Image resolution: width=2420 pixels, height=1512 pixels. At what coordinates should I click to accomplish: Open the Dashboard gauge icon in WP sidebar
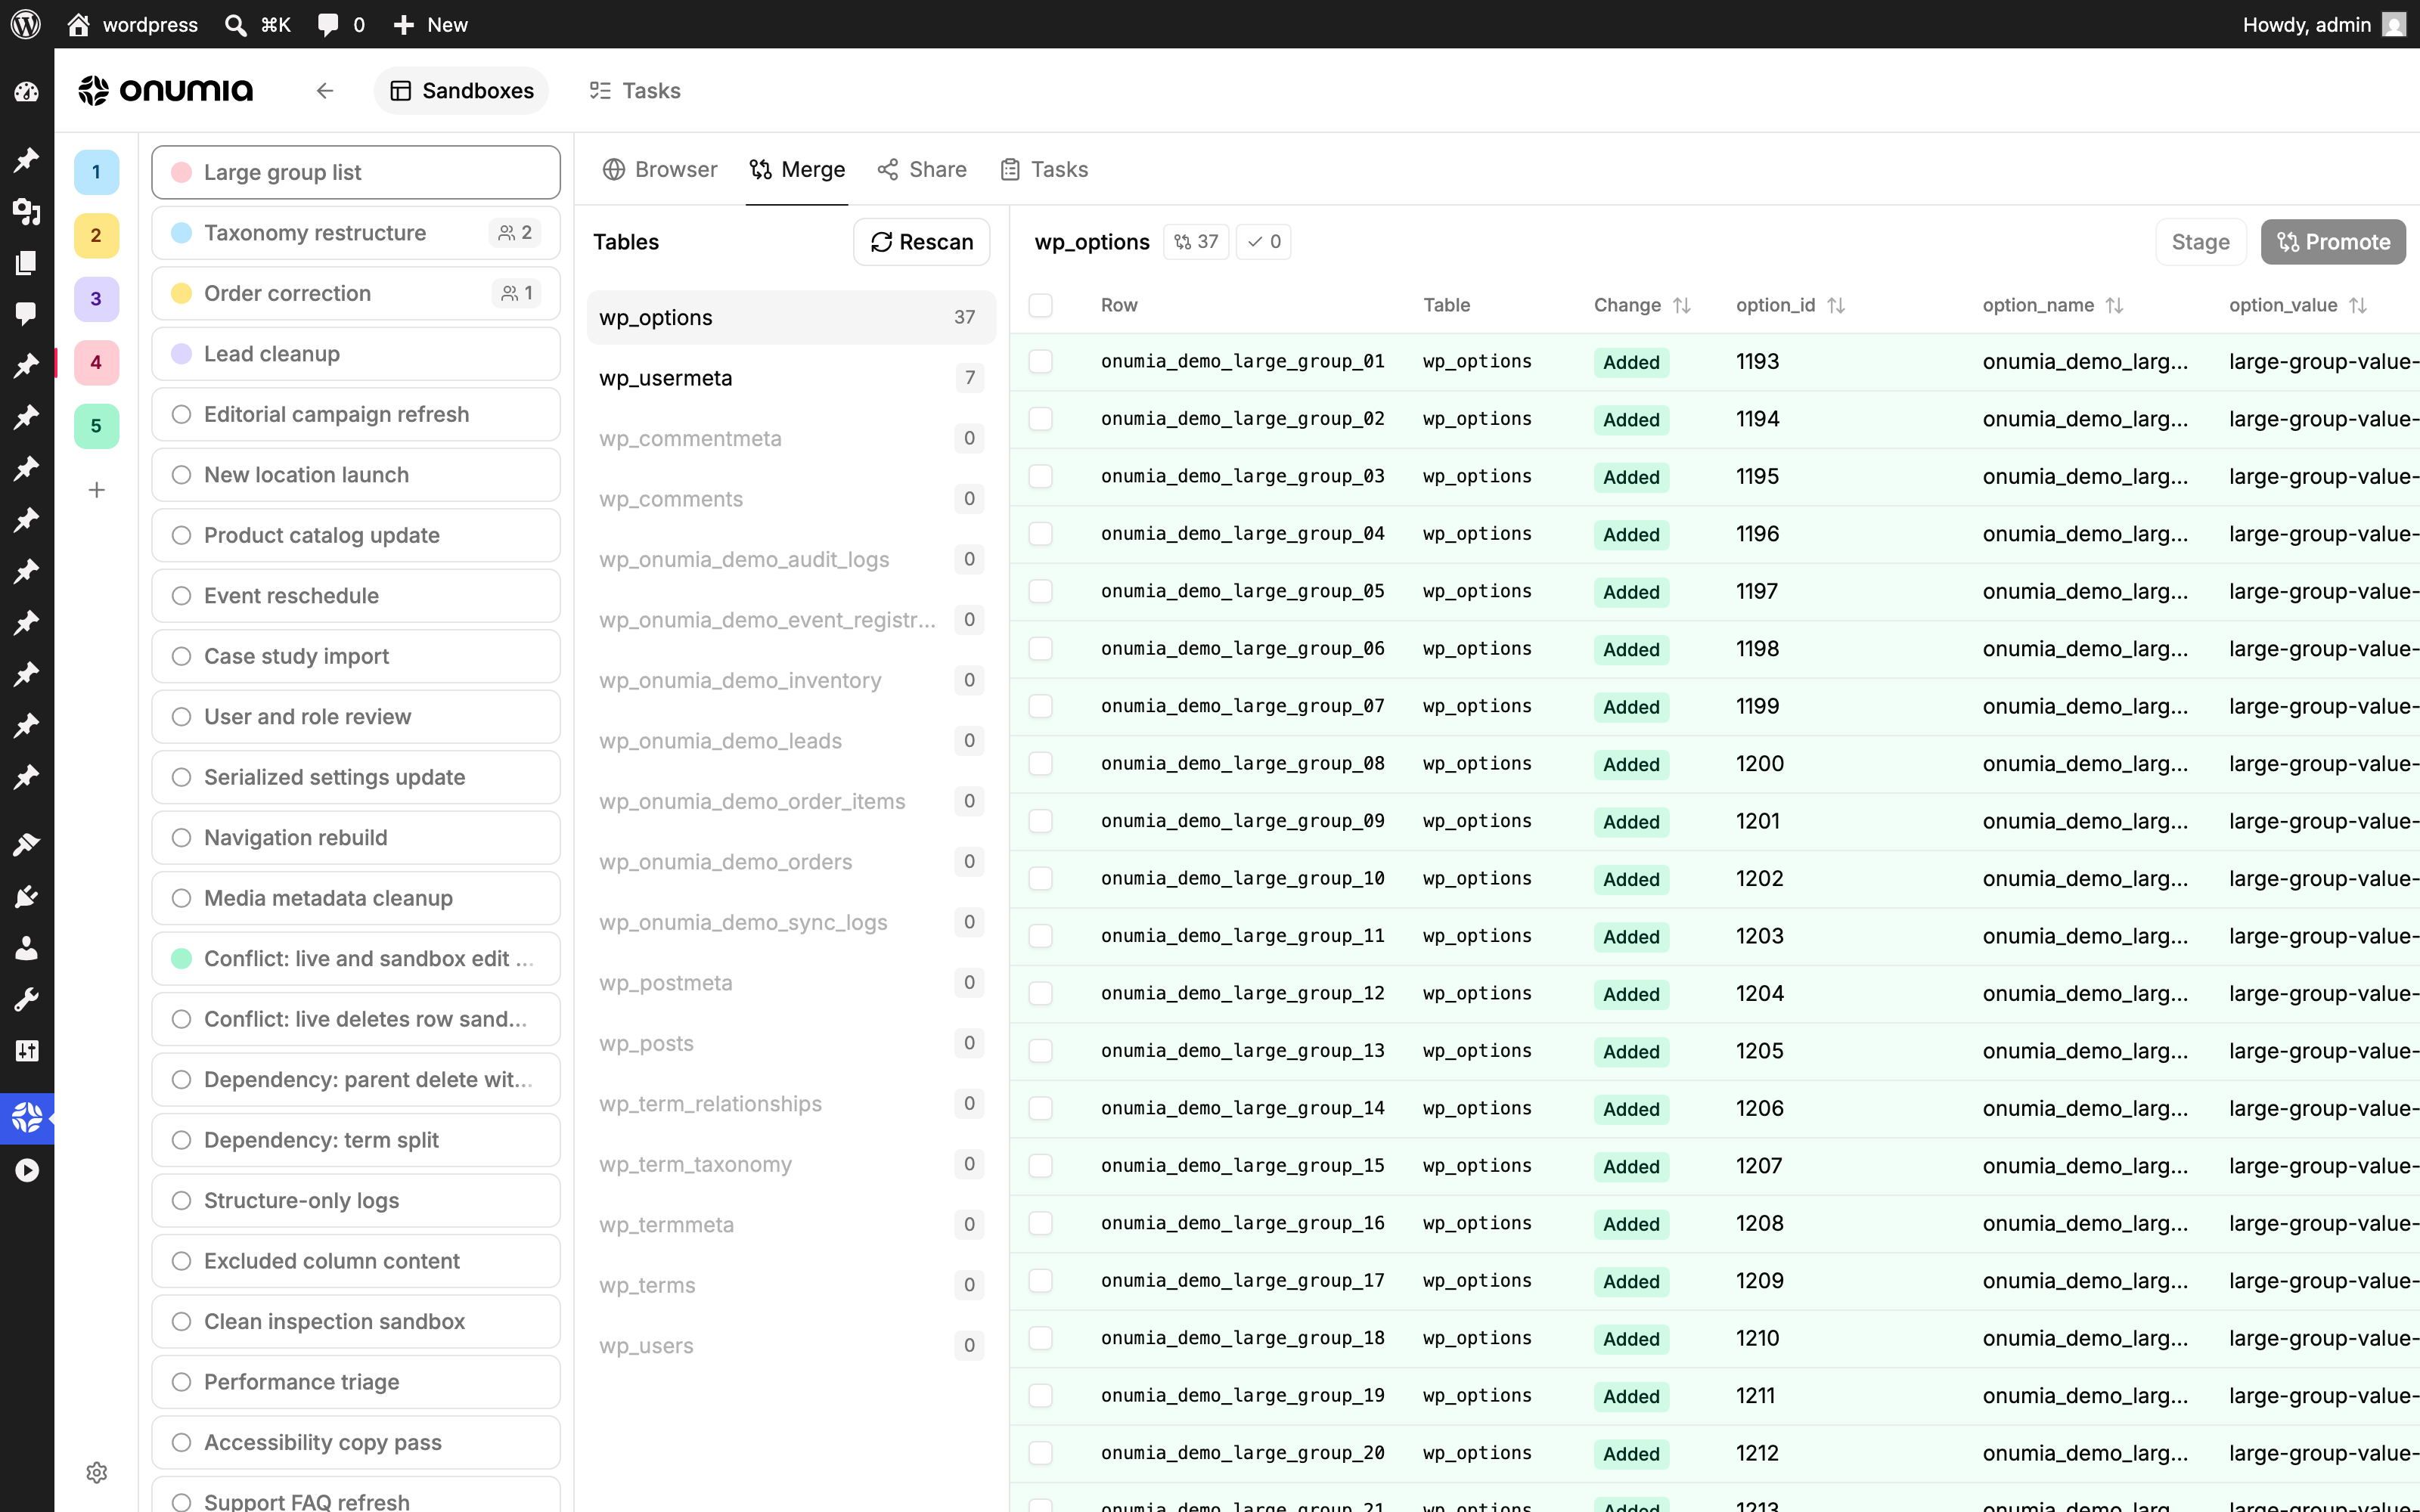pyautogui.click(x=27, y=92)
